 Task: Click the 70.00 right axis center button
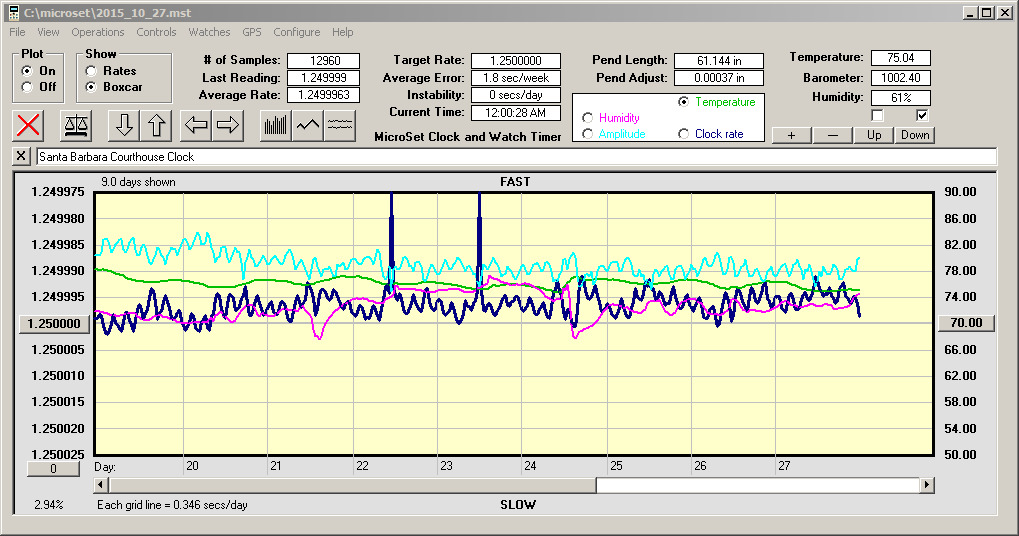(966, 323)
